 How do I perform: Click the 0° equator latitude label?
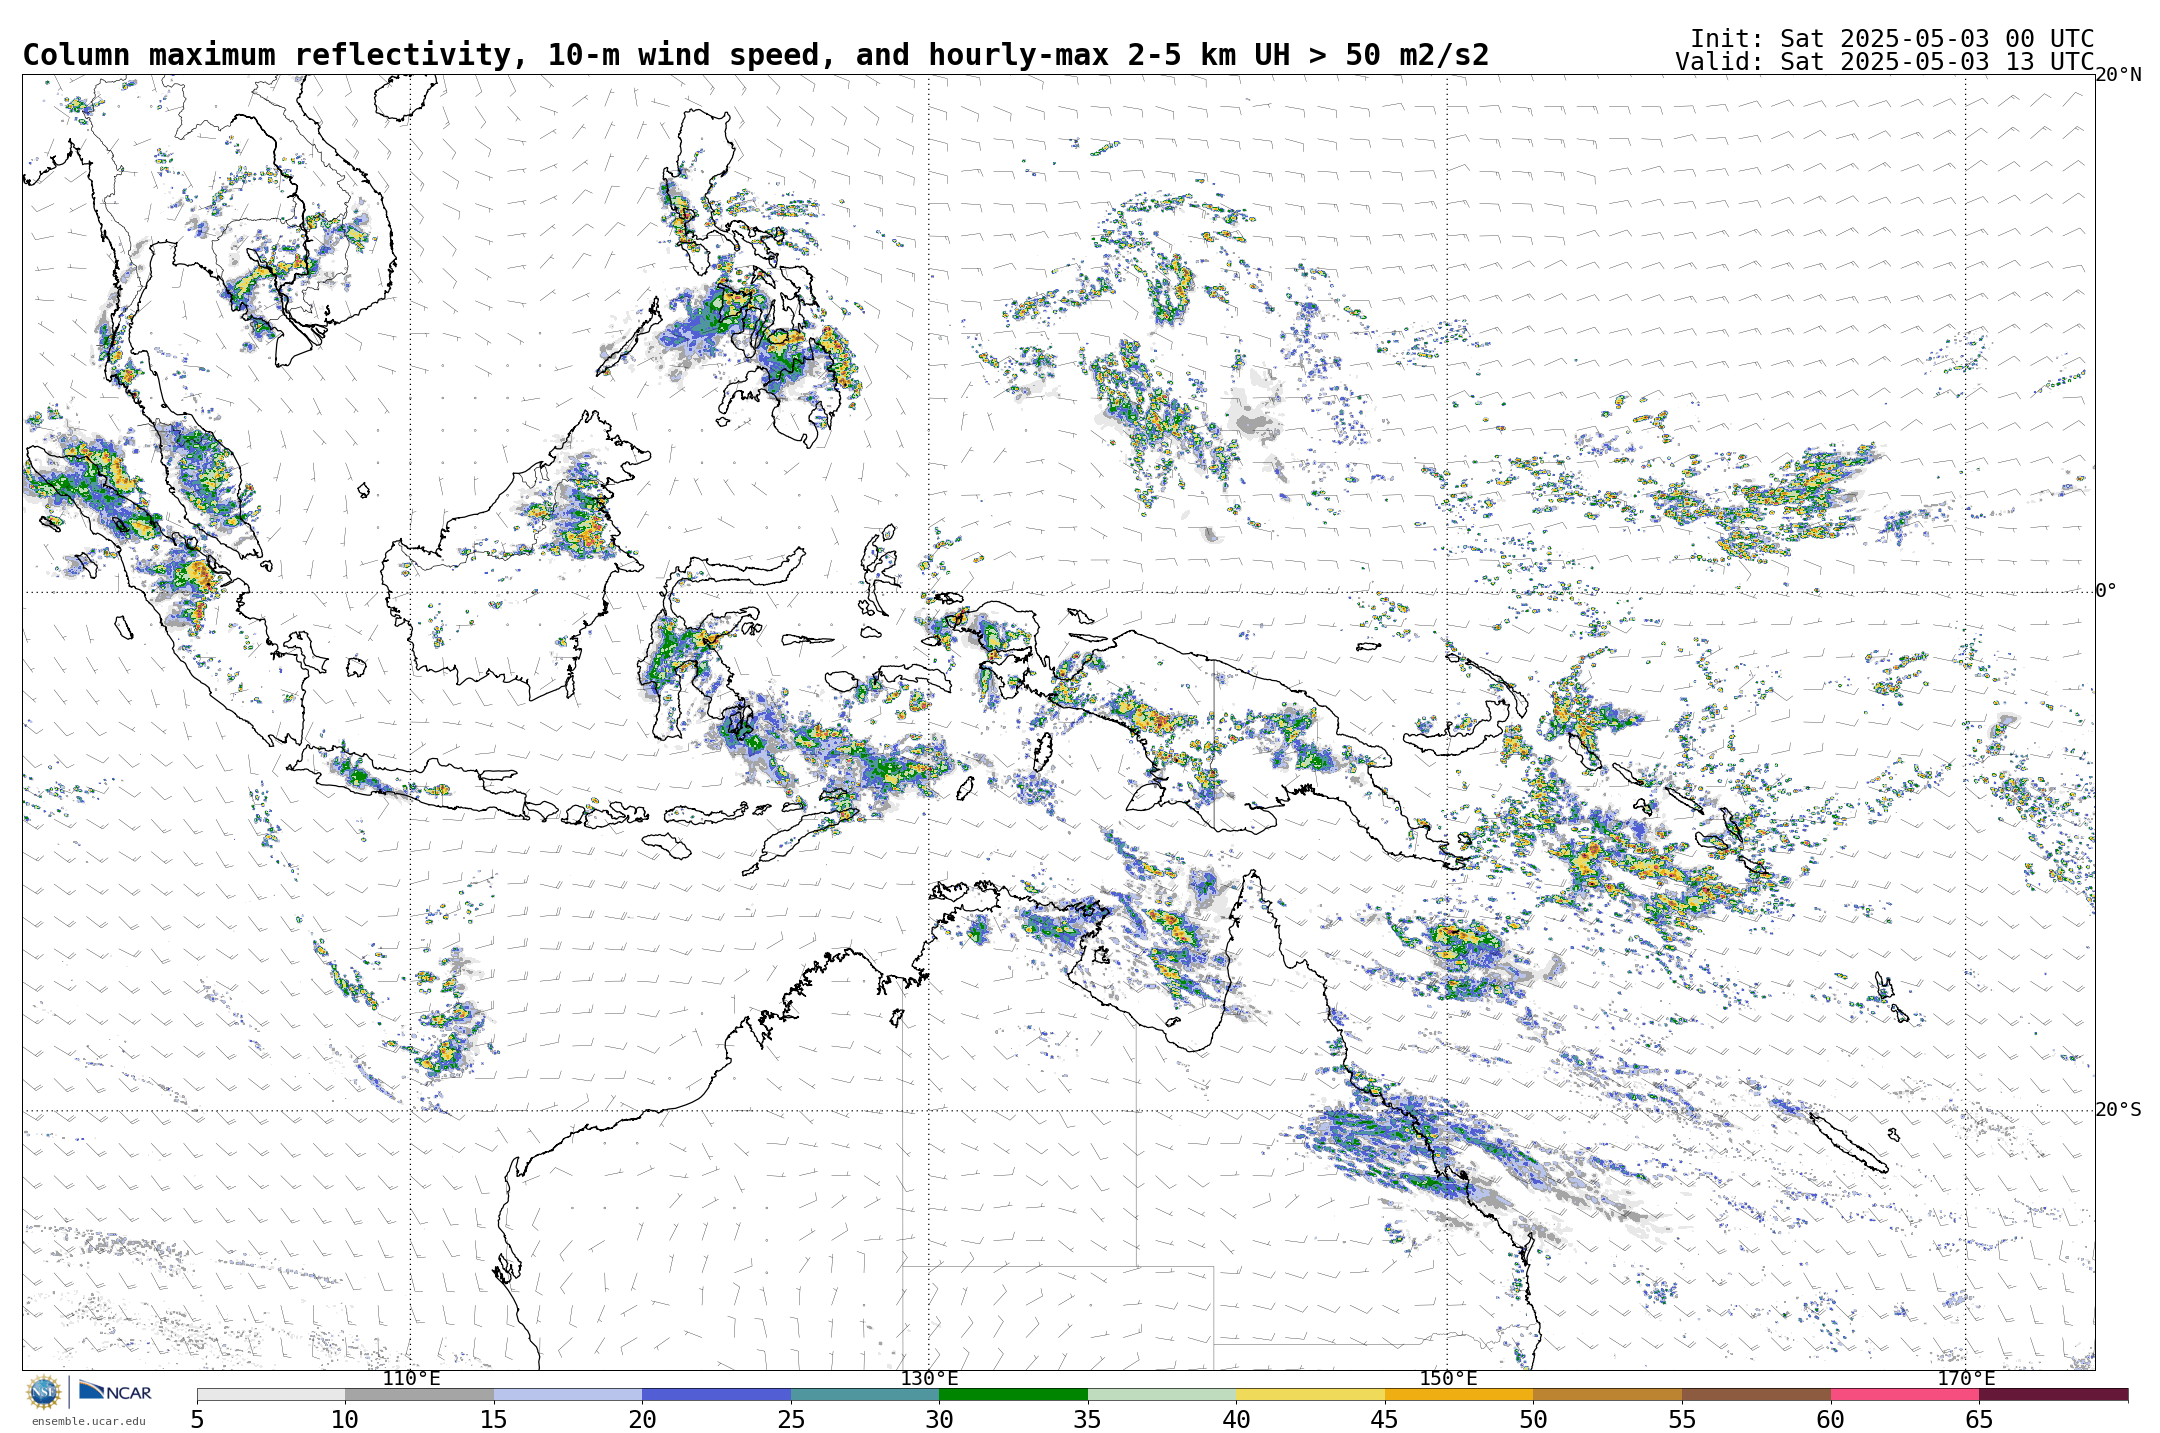(2106, 591)
